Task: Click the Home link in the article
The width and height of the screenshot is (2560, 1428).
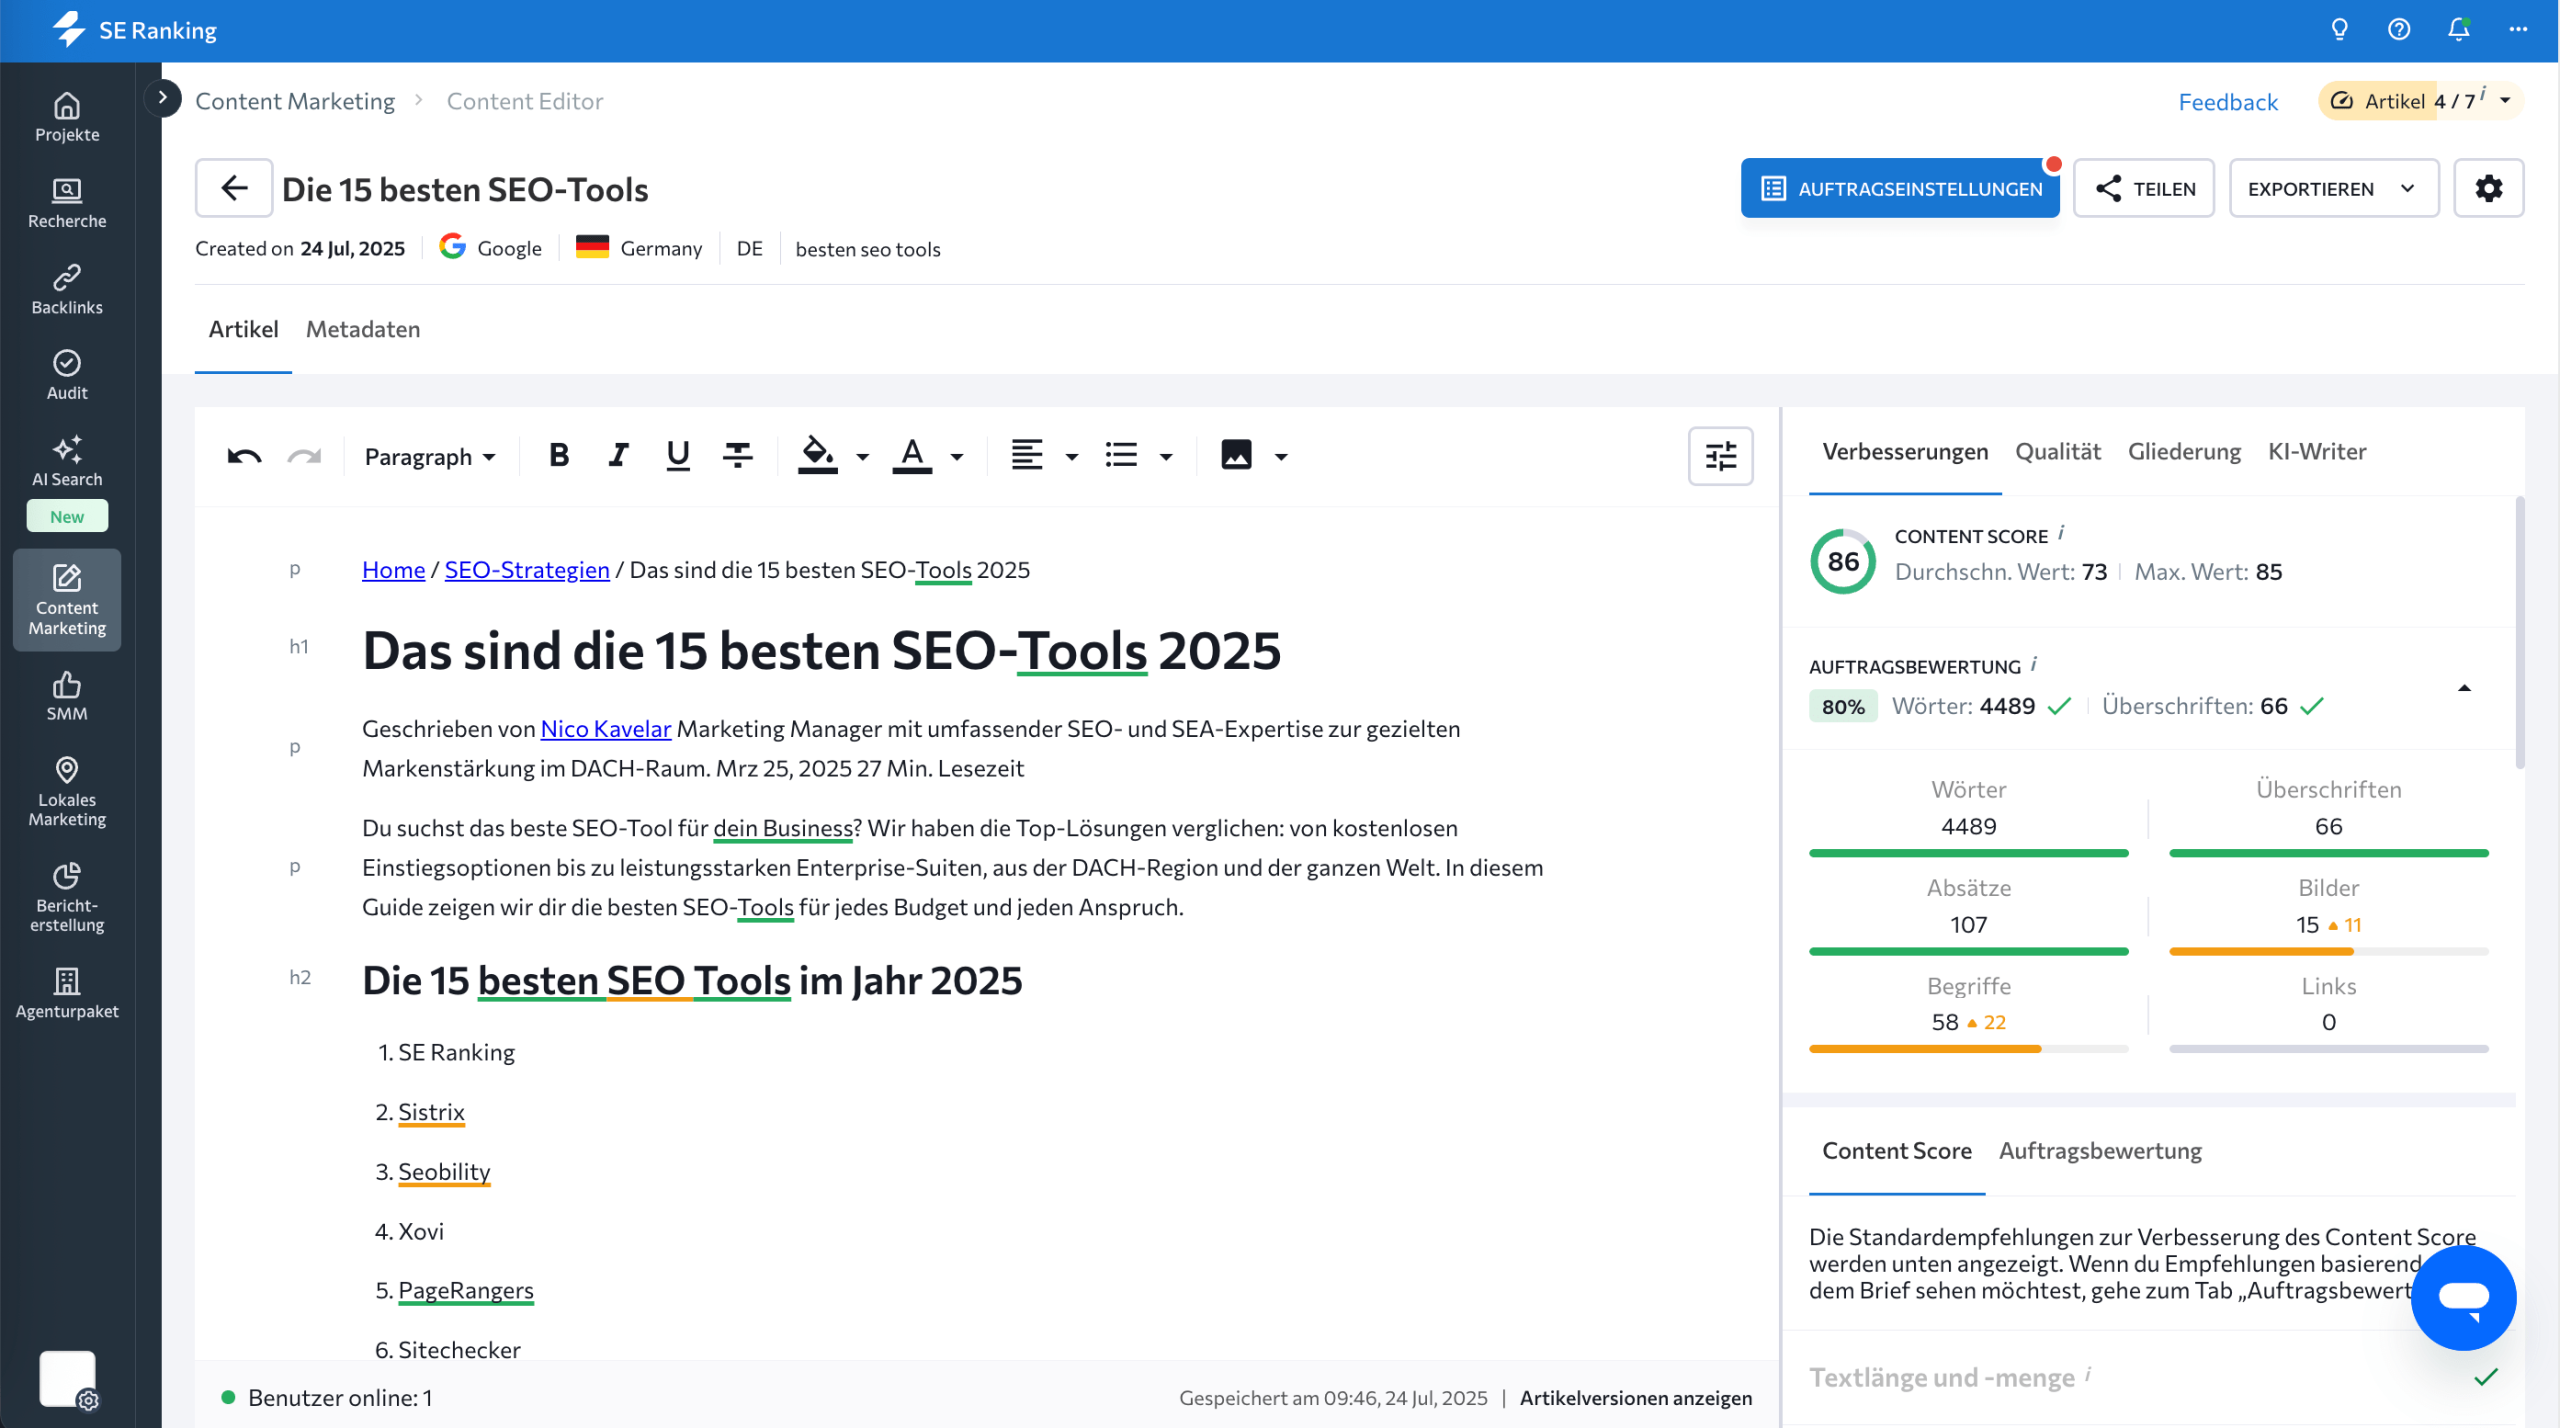Action: click(393, 570)
